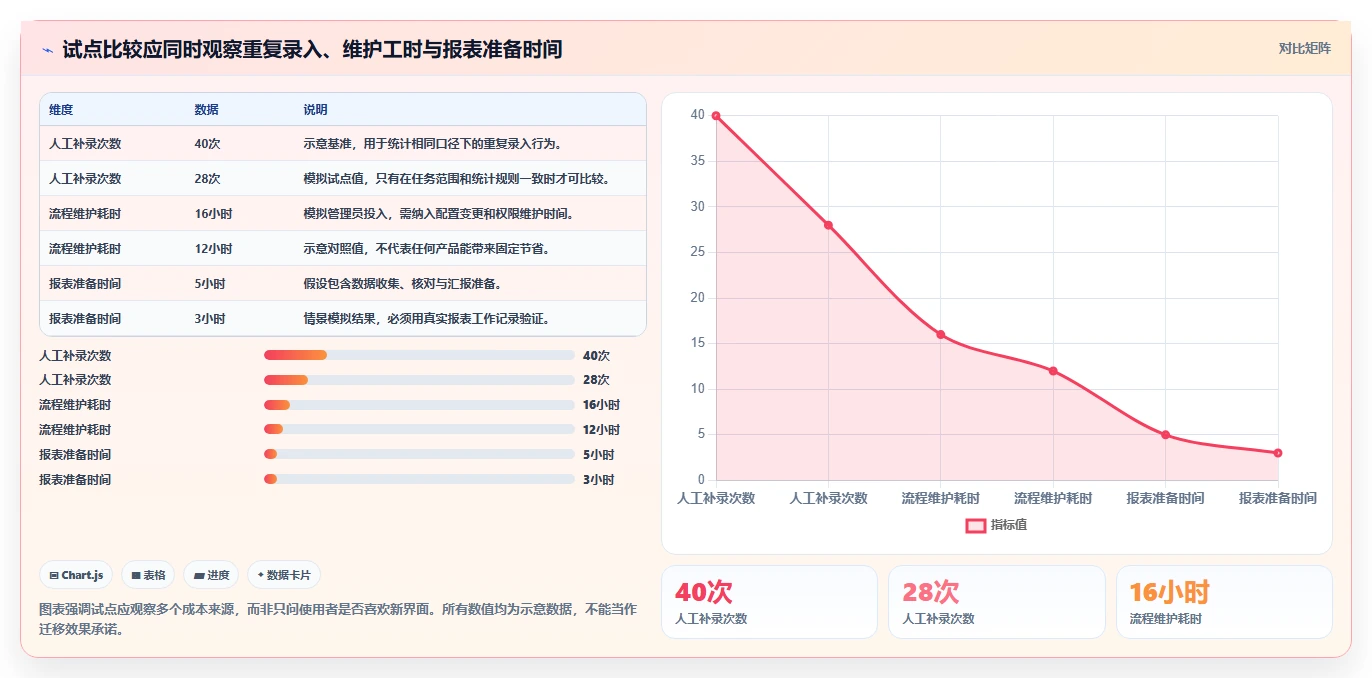Click the 28次 progress bar
The width and height of the screenshot is (1372, 678).
pos(419,380)
